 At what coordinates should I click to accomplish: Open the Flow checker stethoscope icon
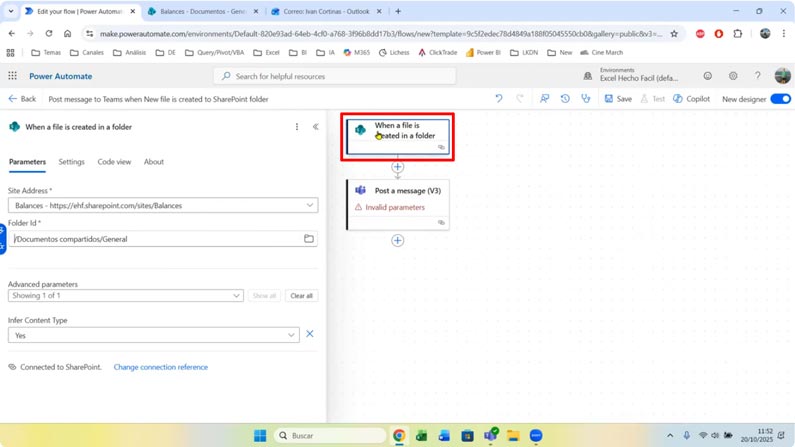586,99
